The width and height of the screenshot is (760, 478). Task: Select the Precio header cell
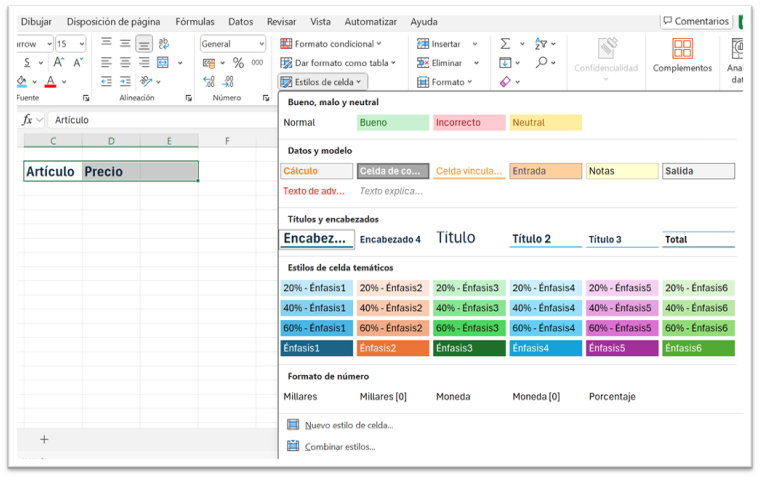pos(111,172)
